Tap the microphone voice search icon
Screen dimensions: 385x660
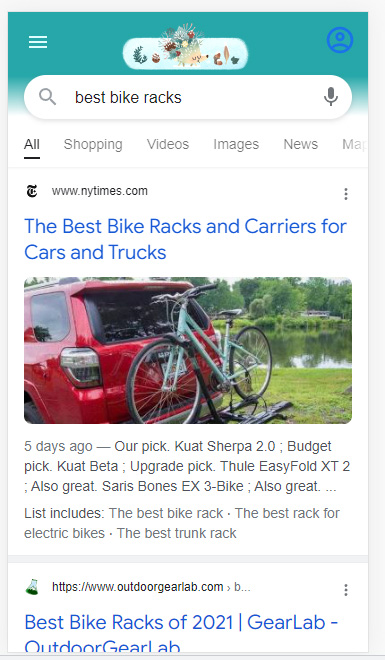tap(331, 97)
